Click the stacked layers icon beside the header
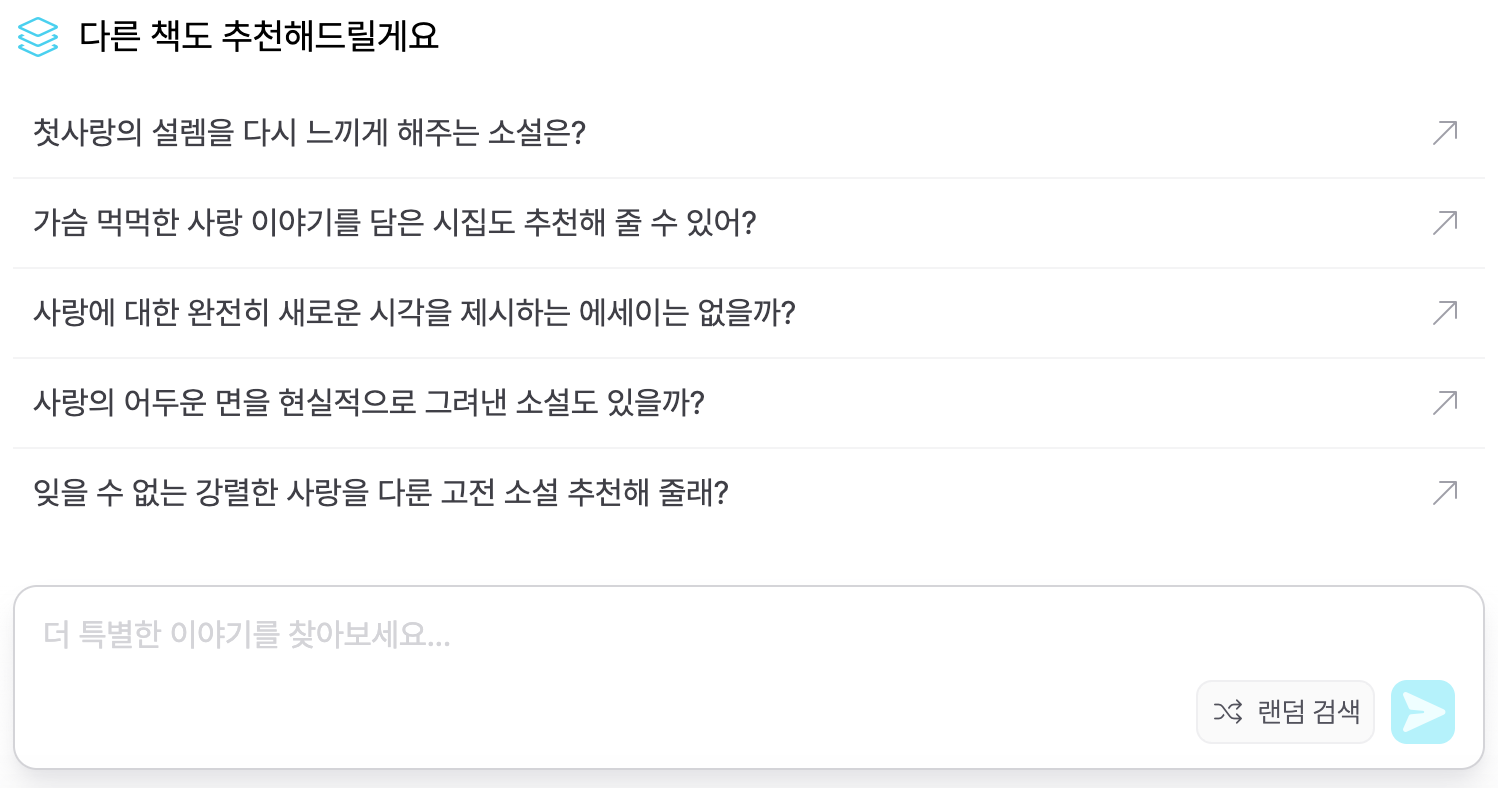 37,37
